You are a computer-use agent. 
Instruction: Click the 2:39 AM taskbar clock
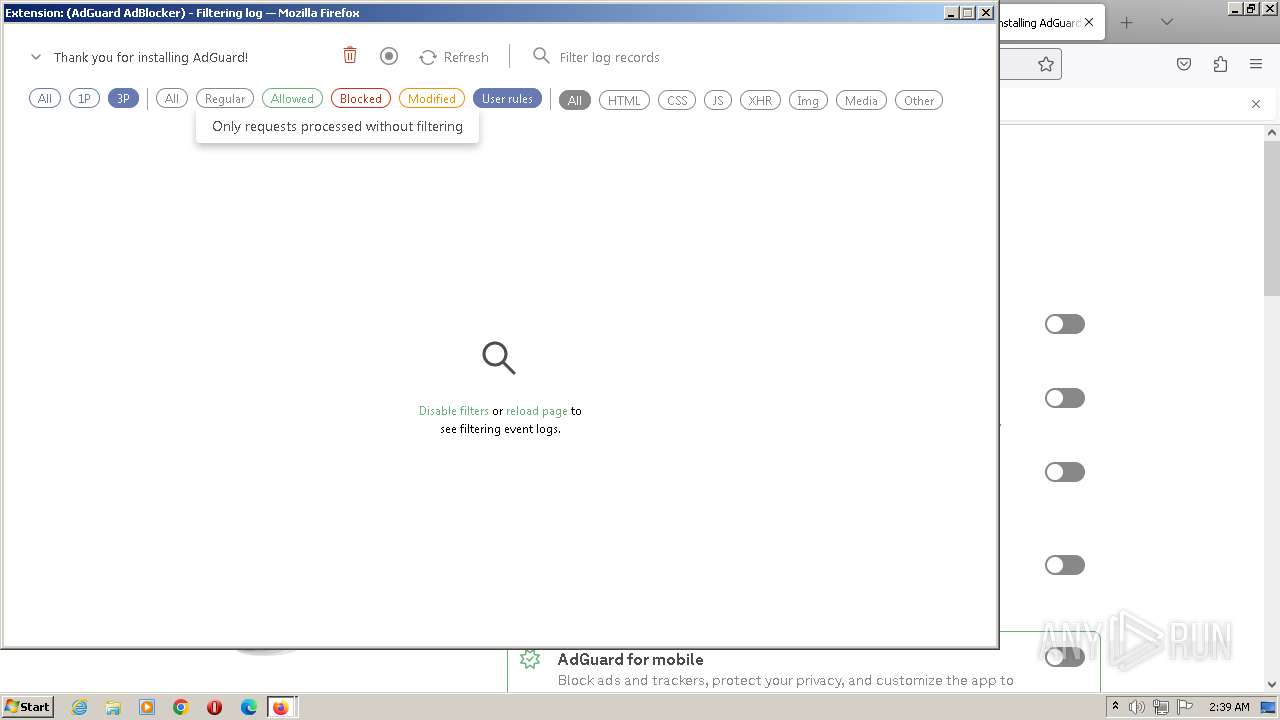(x=1229, y=707)
